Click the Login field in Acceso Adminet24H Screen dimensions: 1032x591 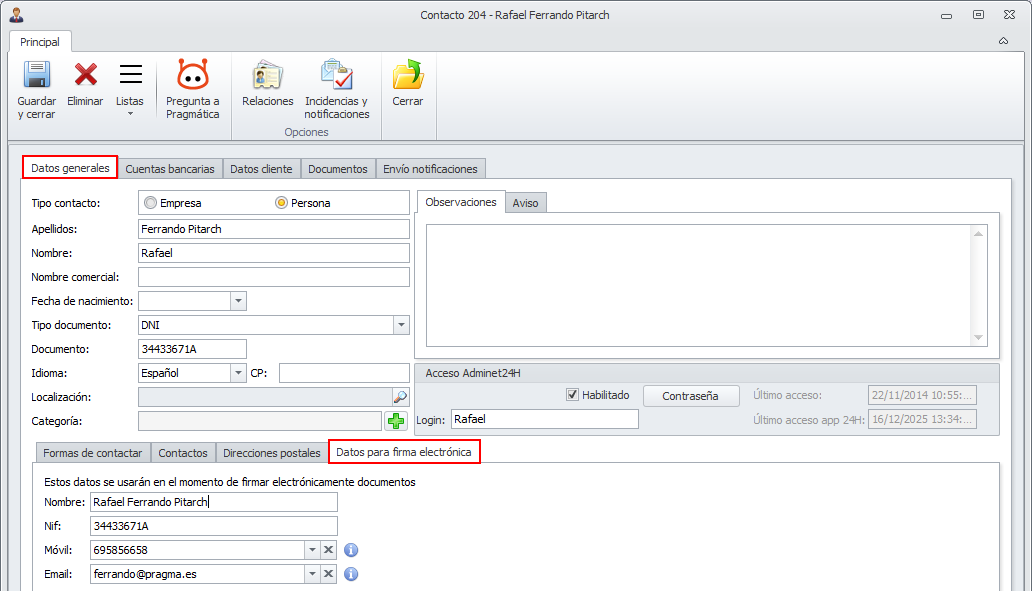pyautogui.click(x=545, y=419)
